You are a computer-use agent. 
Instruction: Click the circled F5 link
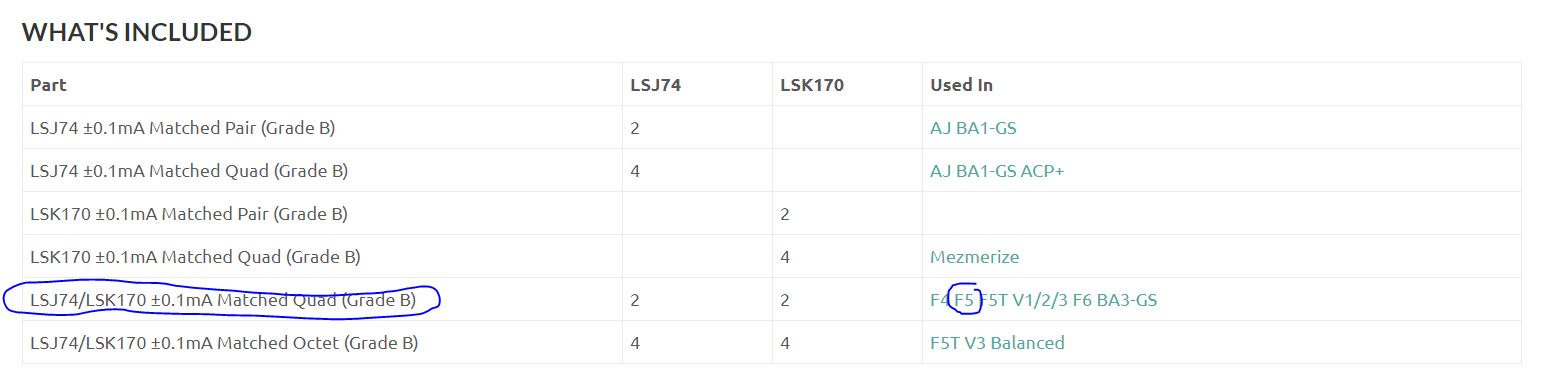[x=964, y=300]
